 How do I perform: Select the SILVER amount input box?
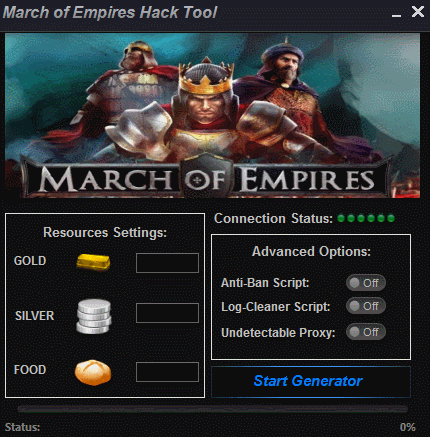coord(167,313)
